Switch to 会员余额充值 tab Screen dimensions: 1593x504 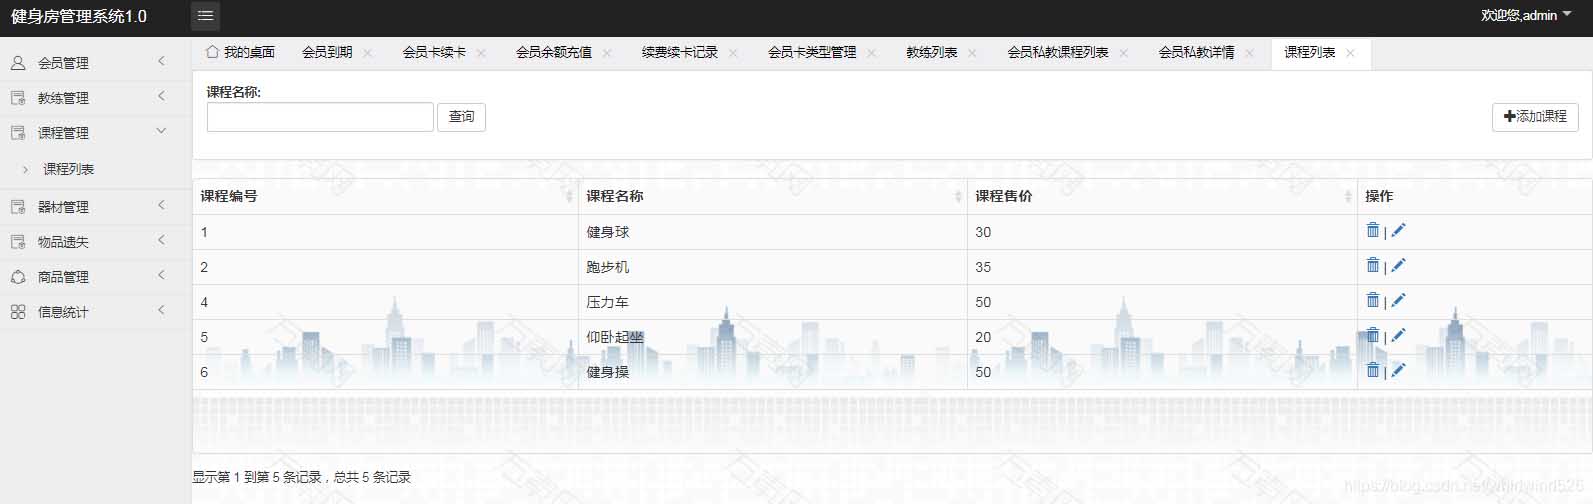[x=554, y=52]
